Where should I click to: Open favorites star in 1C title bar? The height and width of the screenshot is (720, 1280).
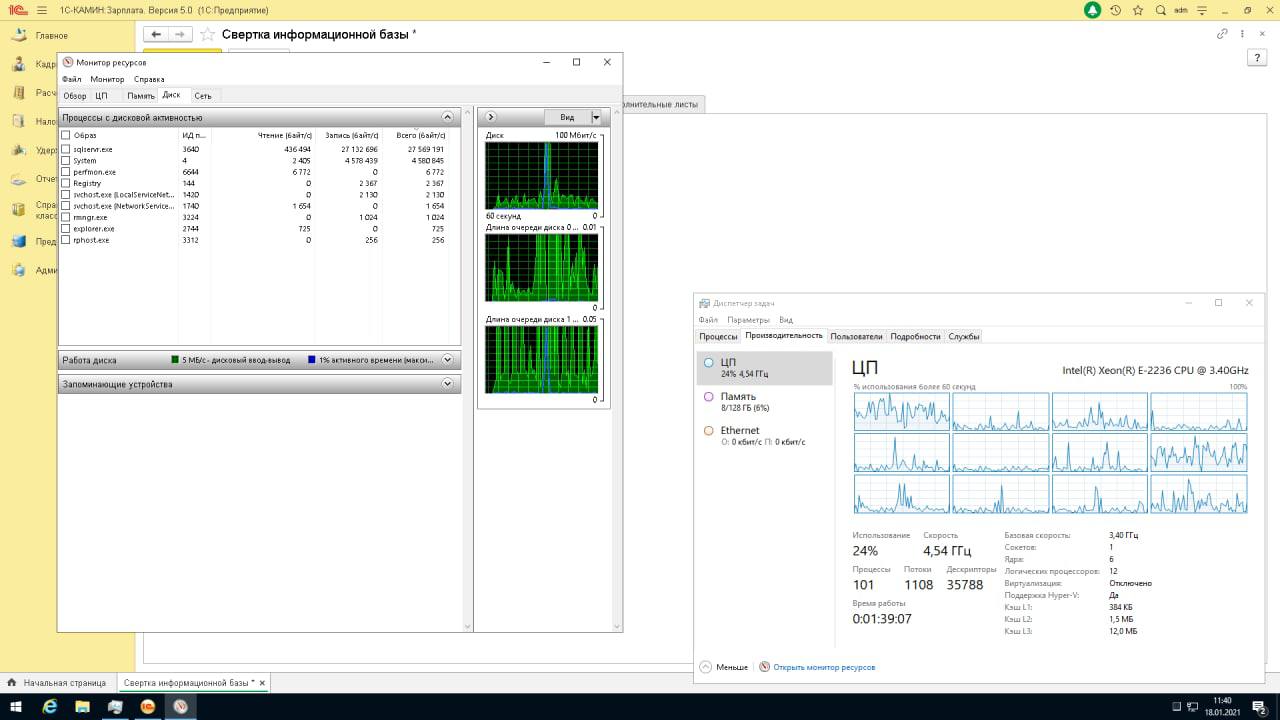pos(1138,10)
